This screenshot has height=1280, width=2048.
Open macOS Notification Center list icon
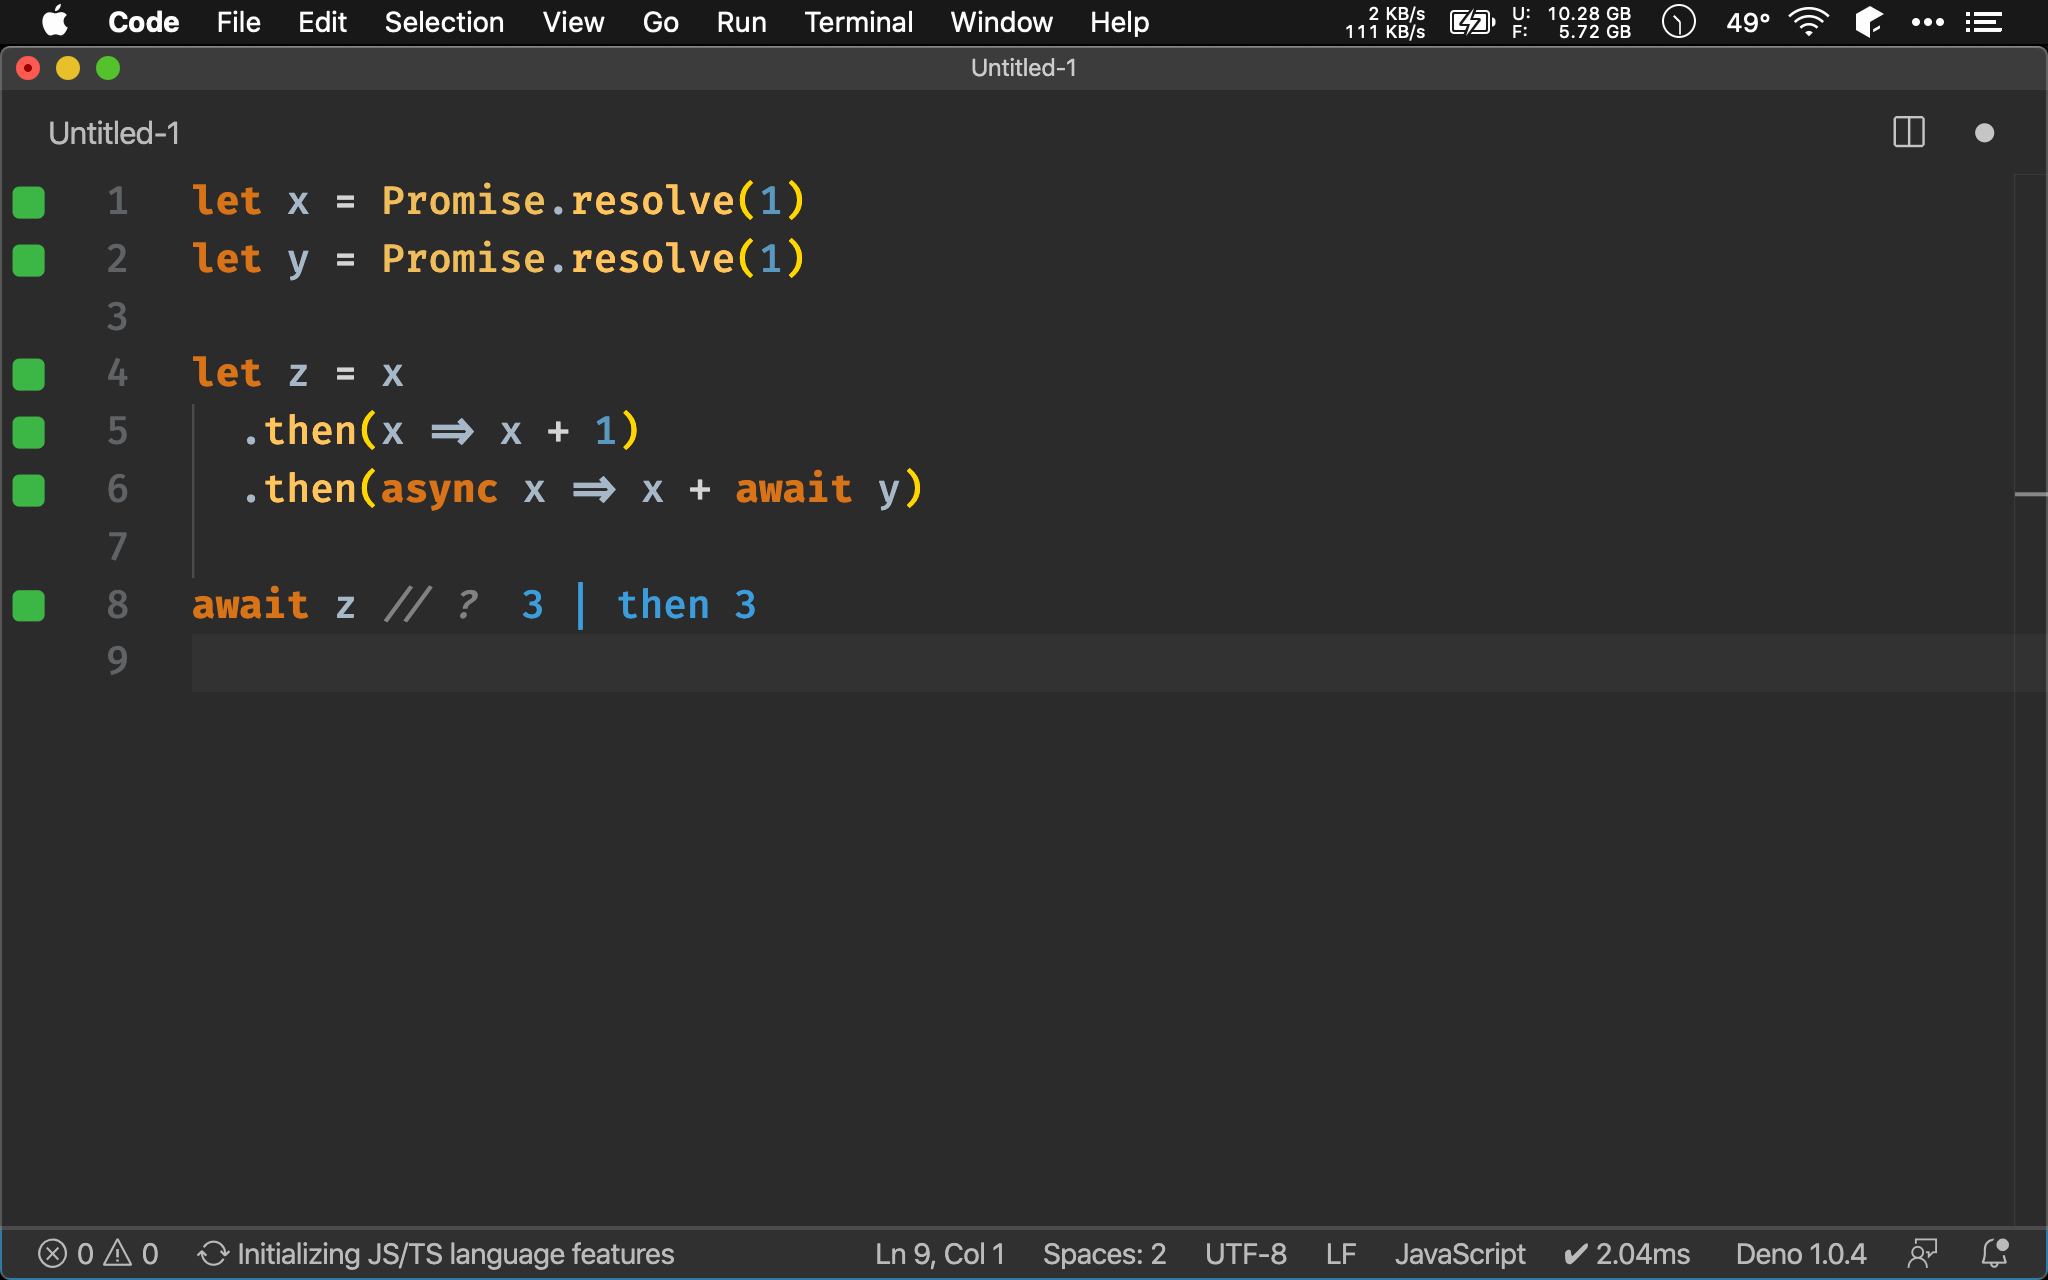click(1984, 22)
